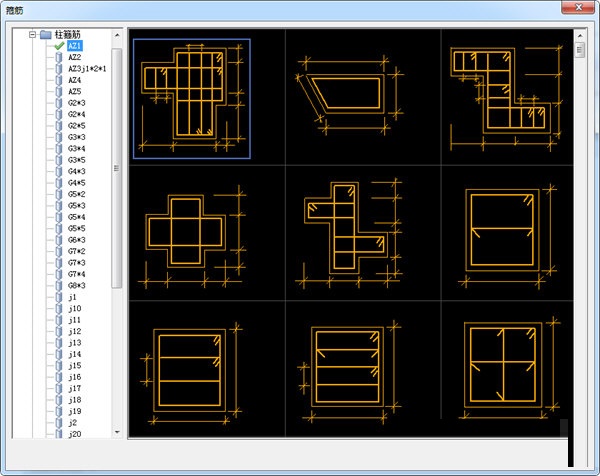
Task: Select the G4*5 stirrup type
Action: click(77, 183)
